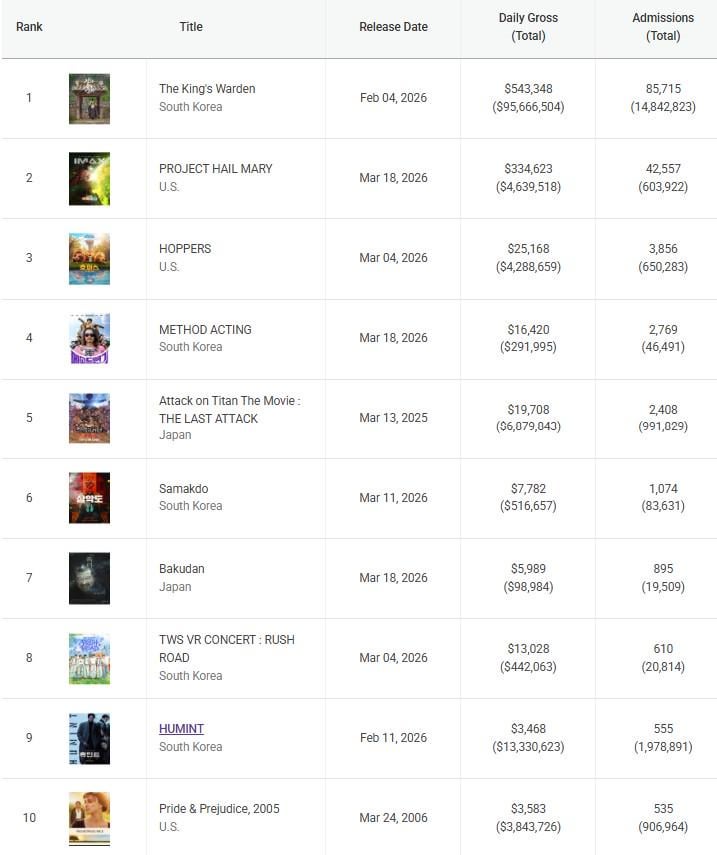Open the Project Hail Mary poster
Image resolution: width=717 pixels, height=855 pixels.
pos(89,178)
